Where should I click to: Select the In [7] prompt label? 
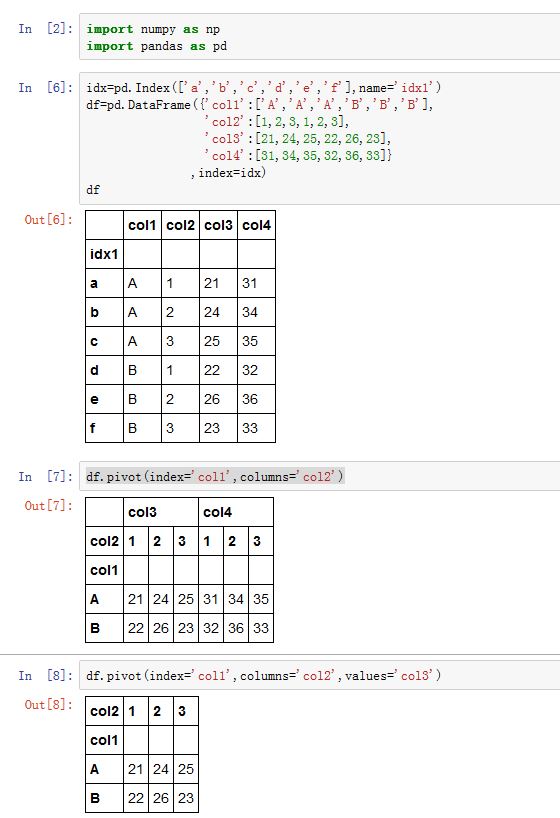click(x=45, y=476)
